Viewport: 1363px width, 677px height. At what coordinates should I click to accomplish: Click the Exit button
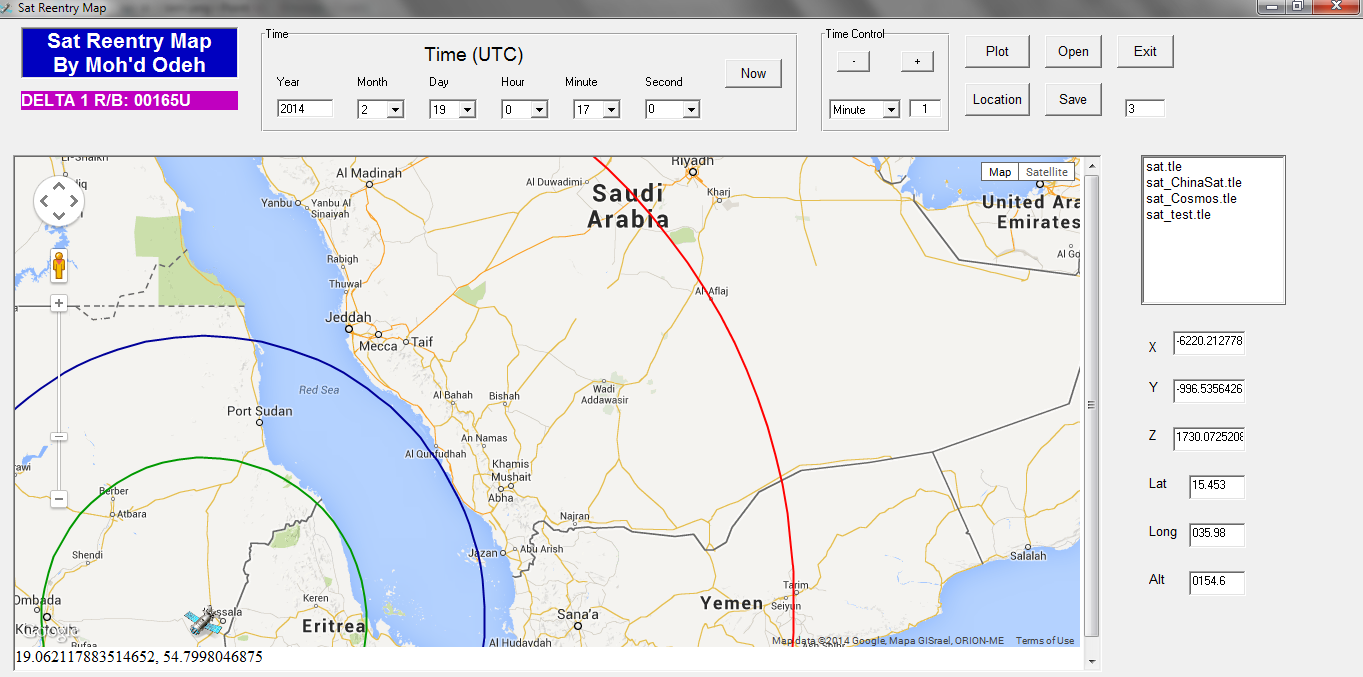click(1145, 51)
